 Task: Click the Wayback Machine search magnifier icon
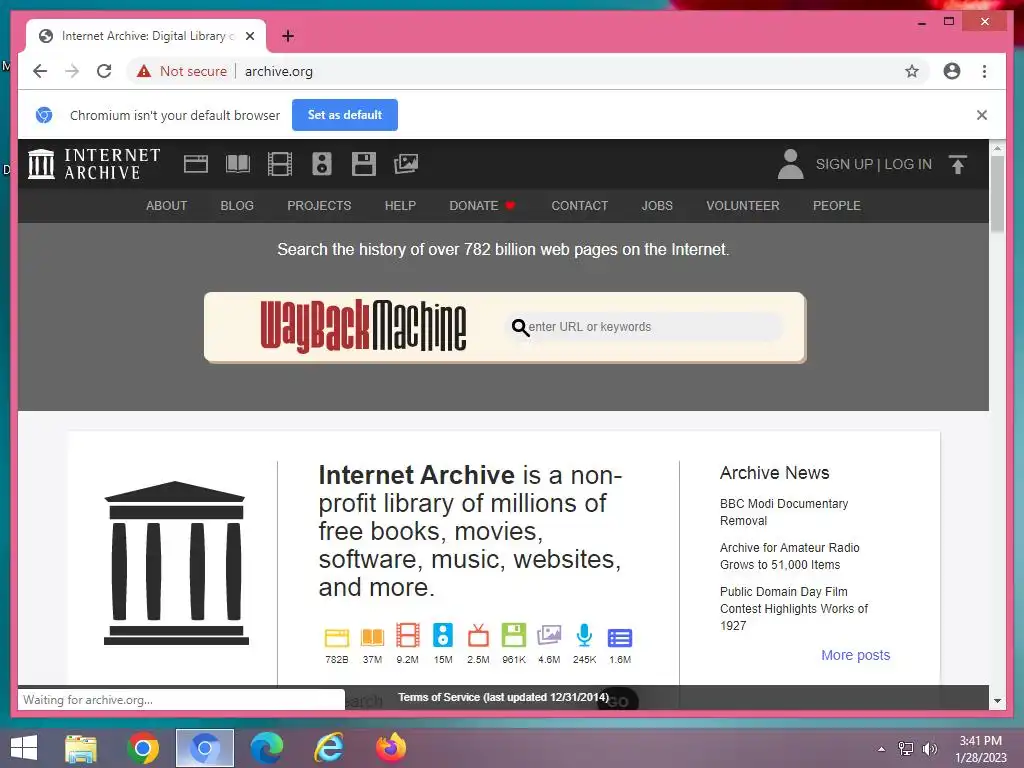point(520,327)
